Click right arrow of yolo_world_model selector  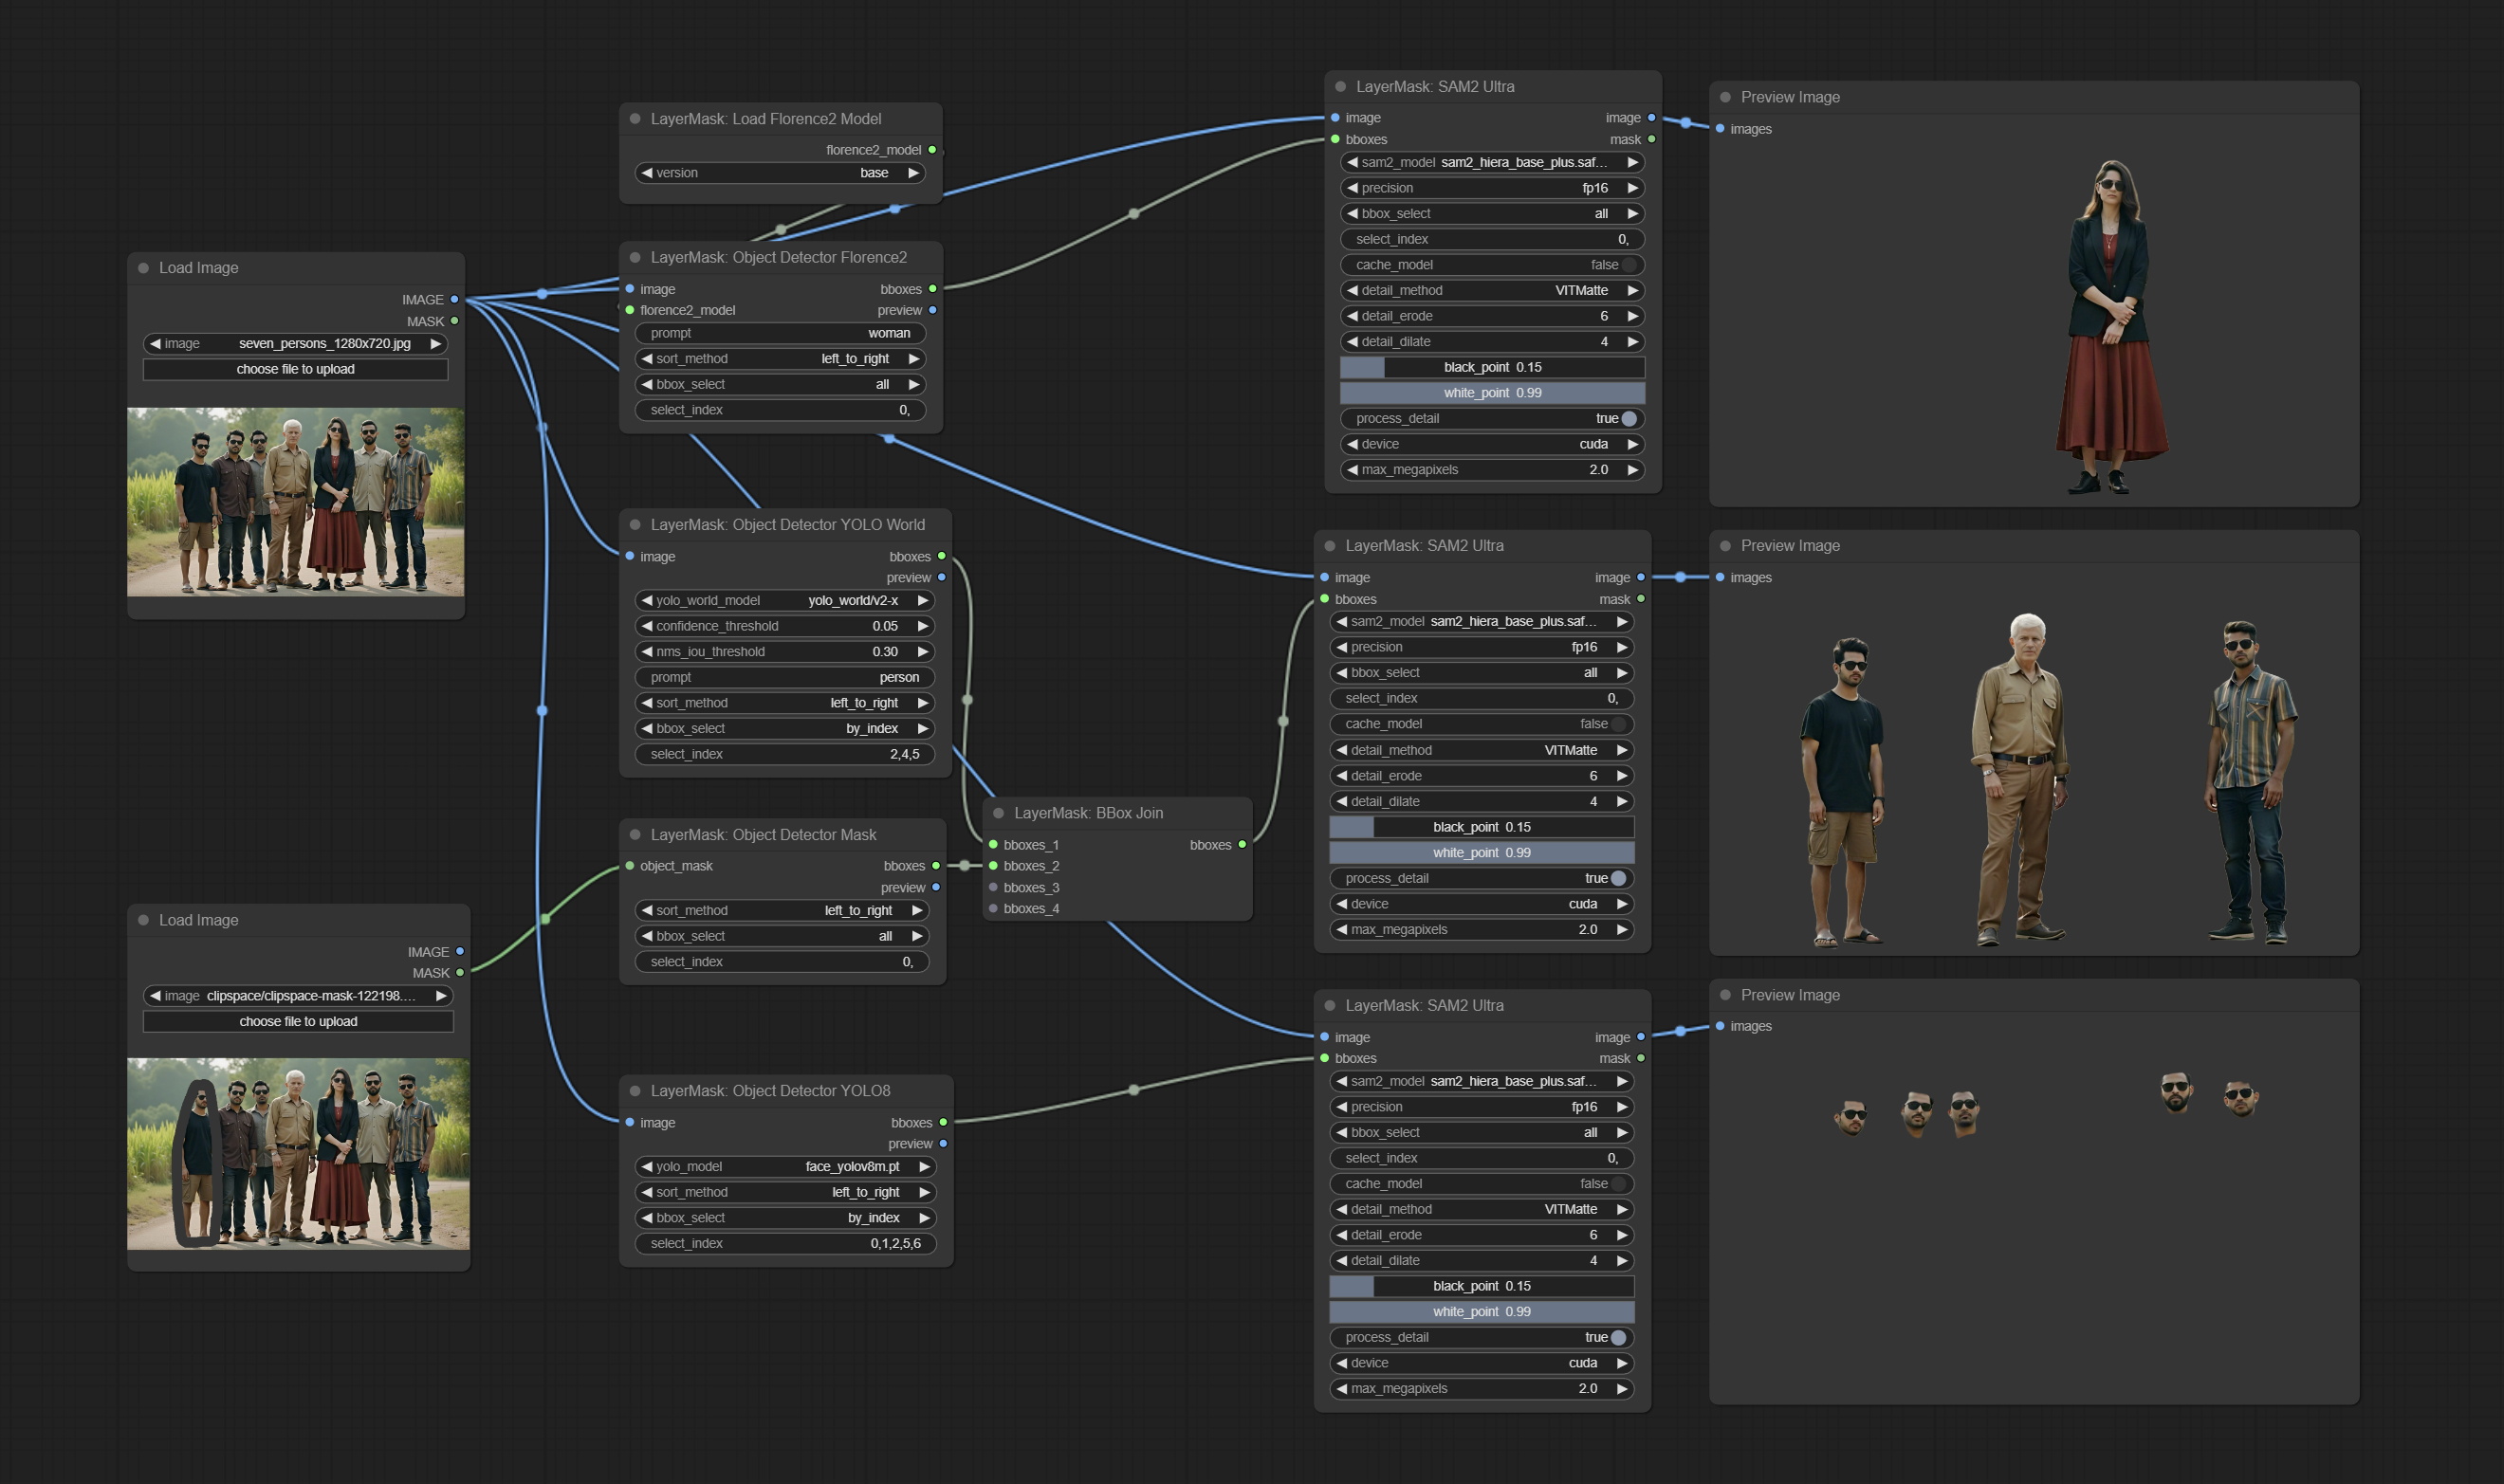click(922, 601)
